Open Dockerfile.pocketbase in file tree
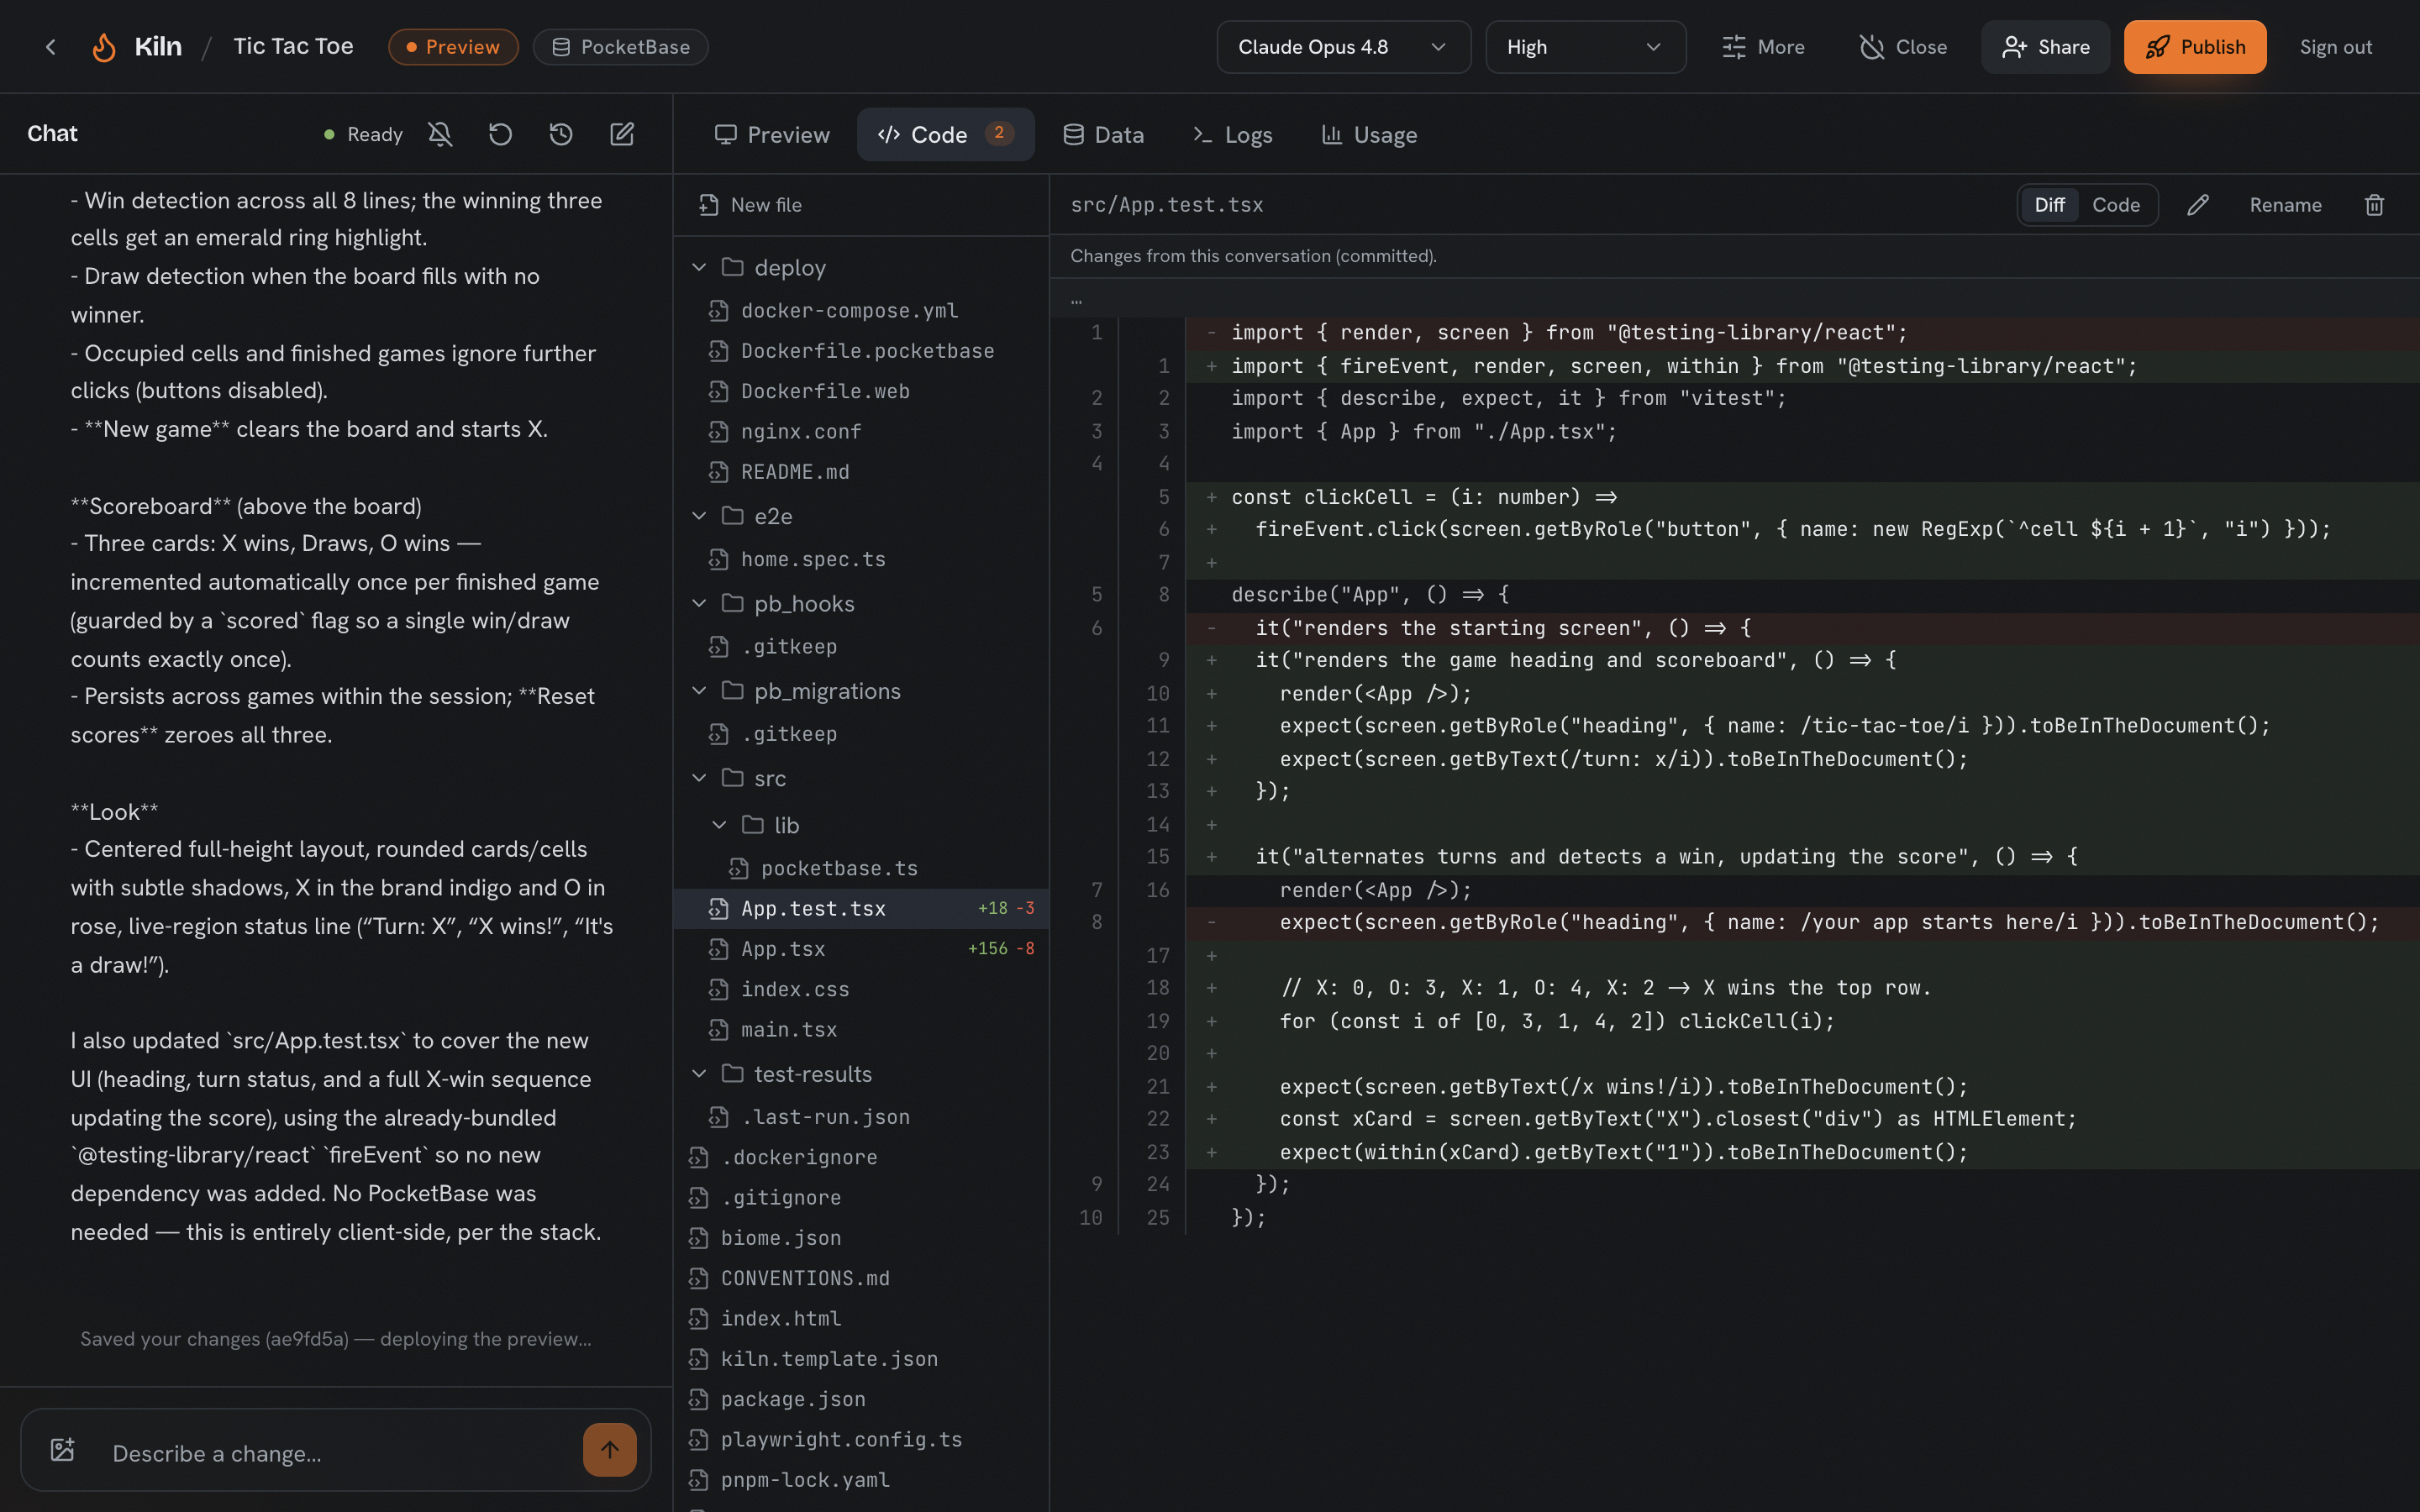Viewport: 2420px width, 1512px height. [867, 351]
